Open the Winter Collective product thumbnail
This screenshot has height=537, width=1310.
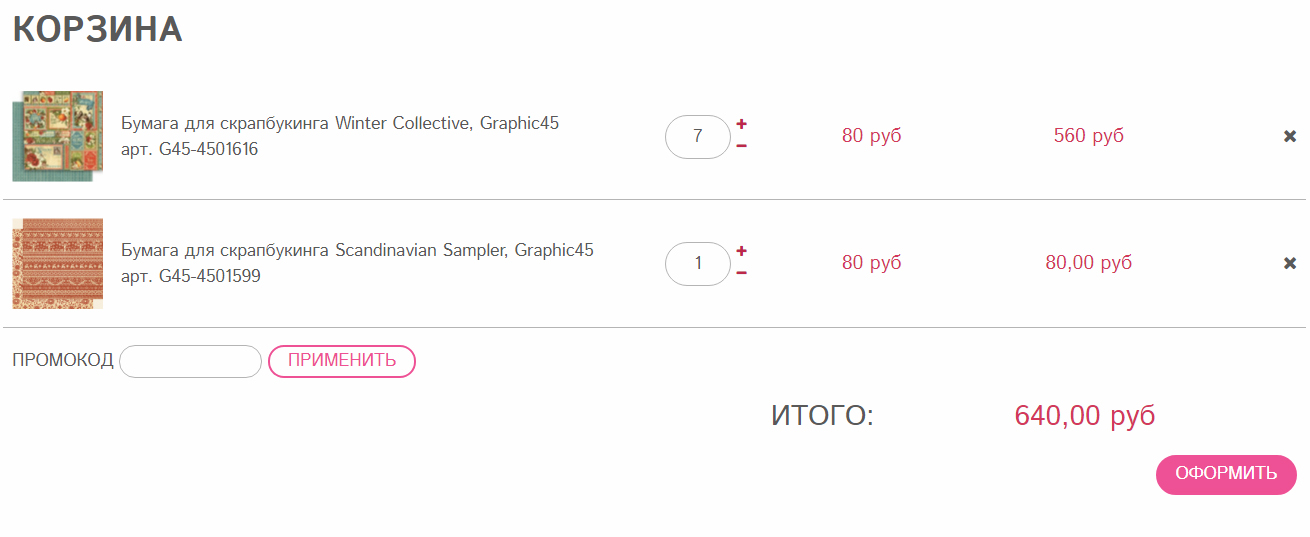pos(57,136)
